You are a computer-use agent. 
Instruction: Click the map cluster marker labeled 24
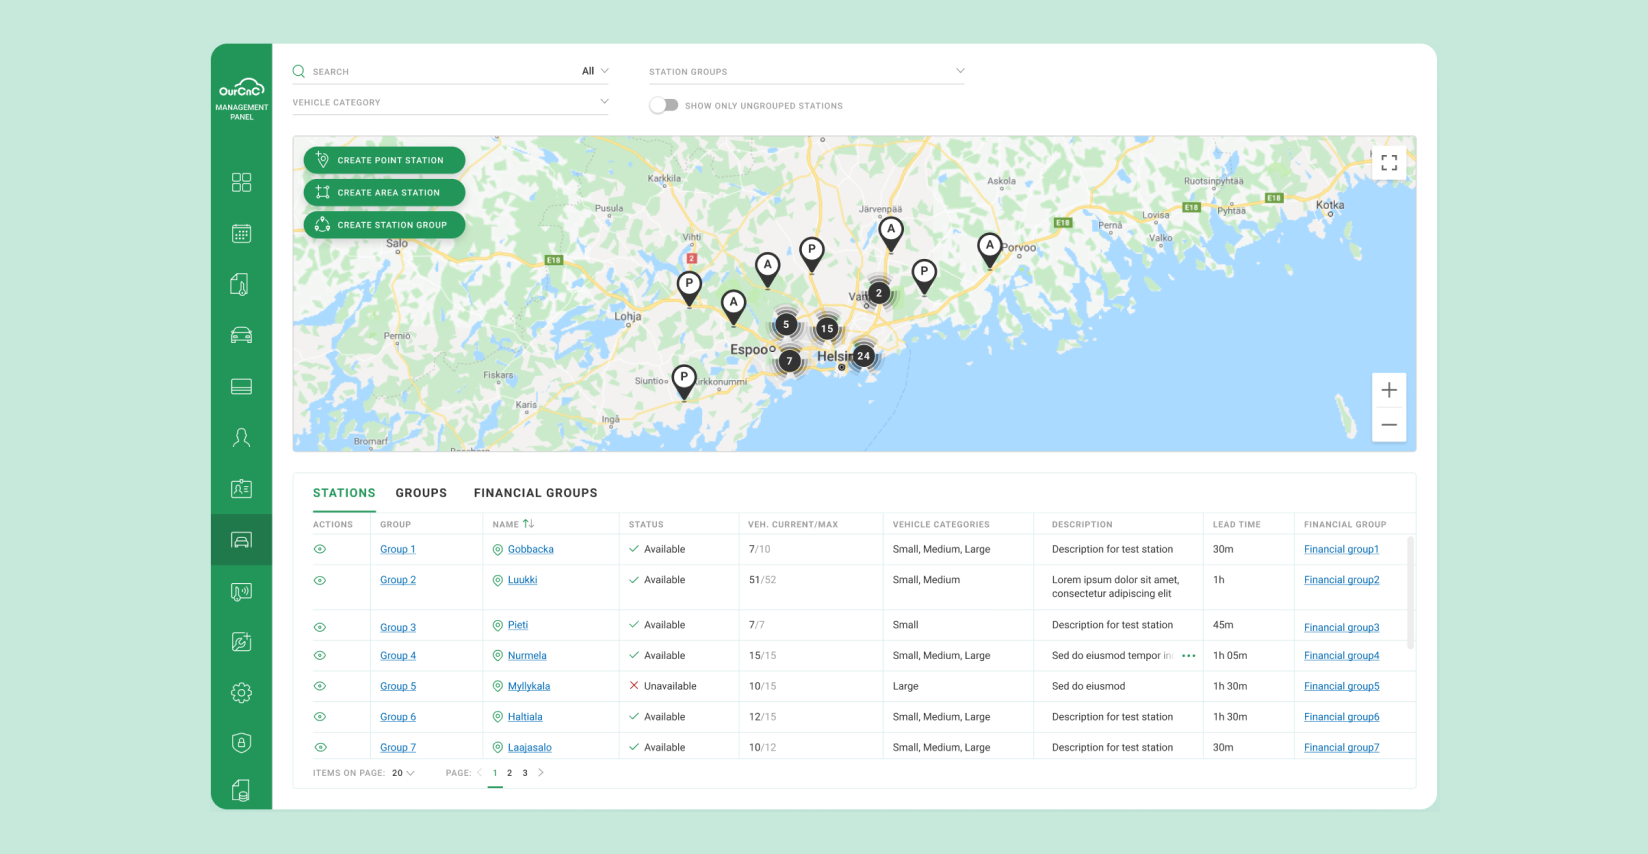coord(863,355)
